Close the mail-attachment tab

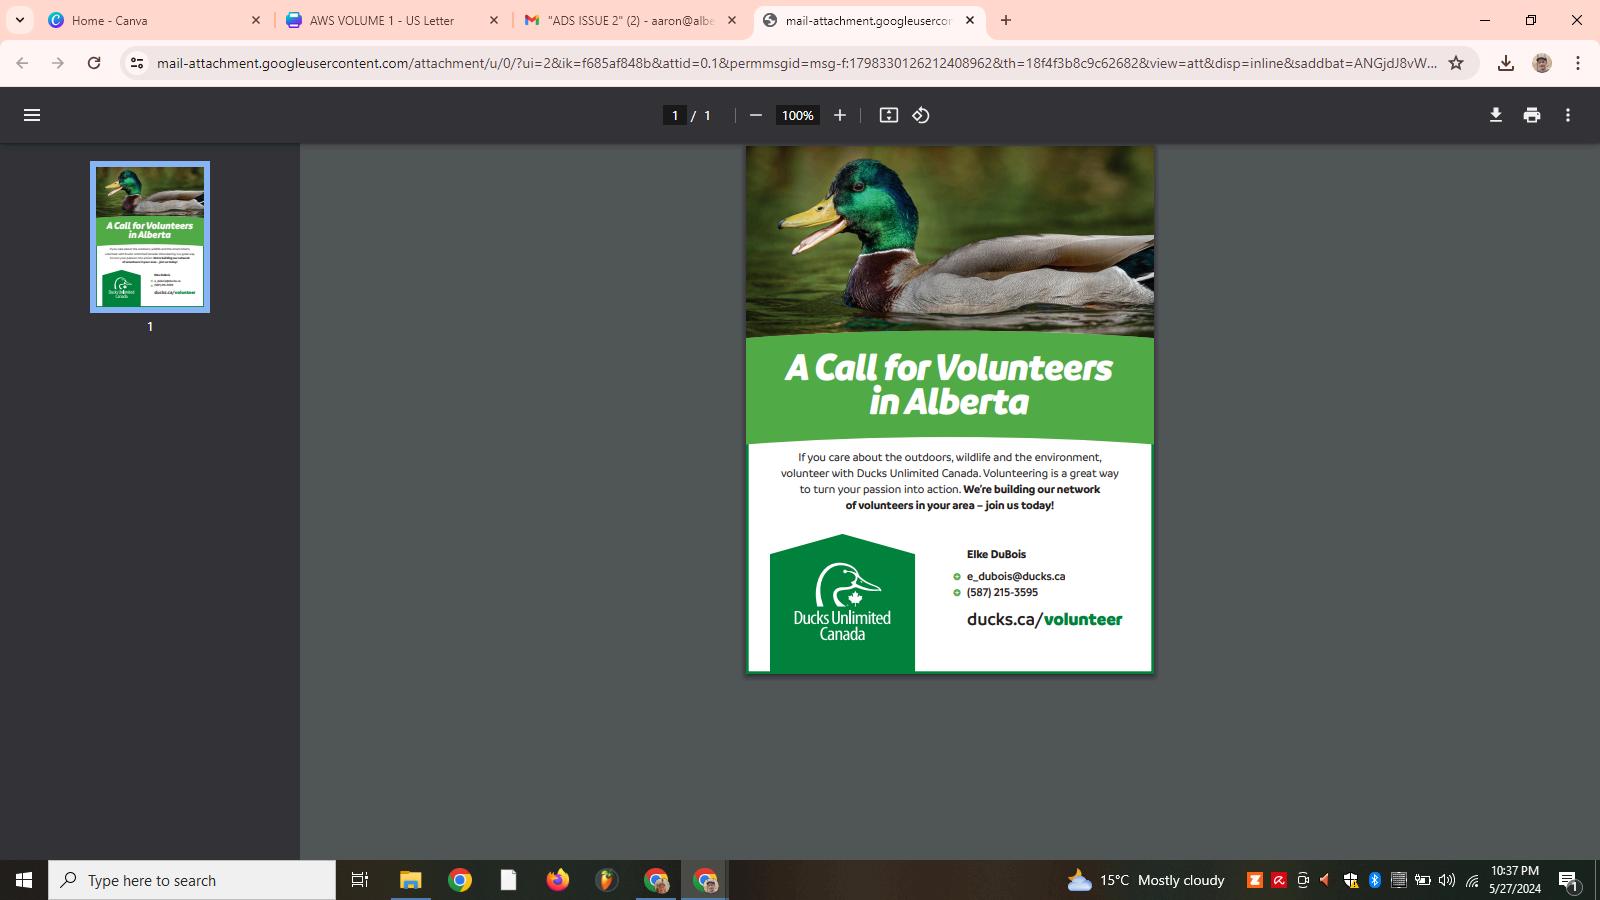[x=970, y=20]
